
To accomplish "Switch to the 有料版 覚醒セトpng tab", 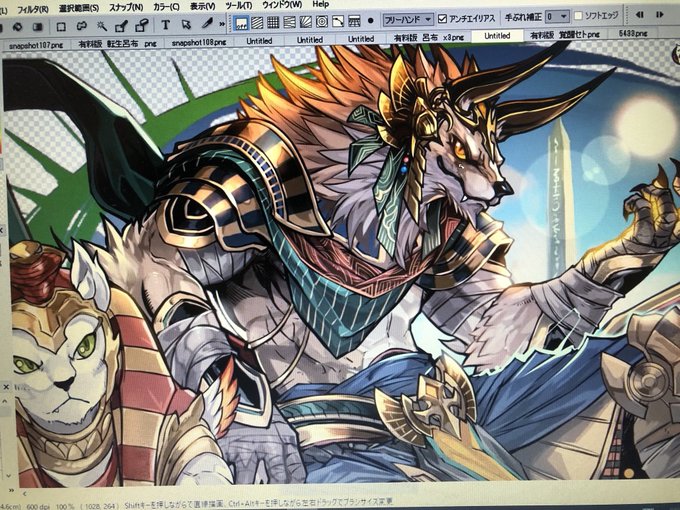I will 566,35.
